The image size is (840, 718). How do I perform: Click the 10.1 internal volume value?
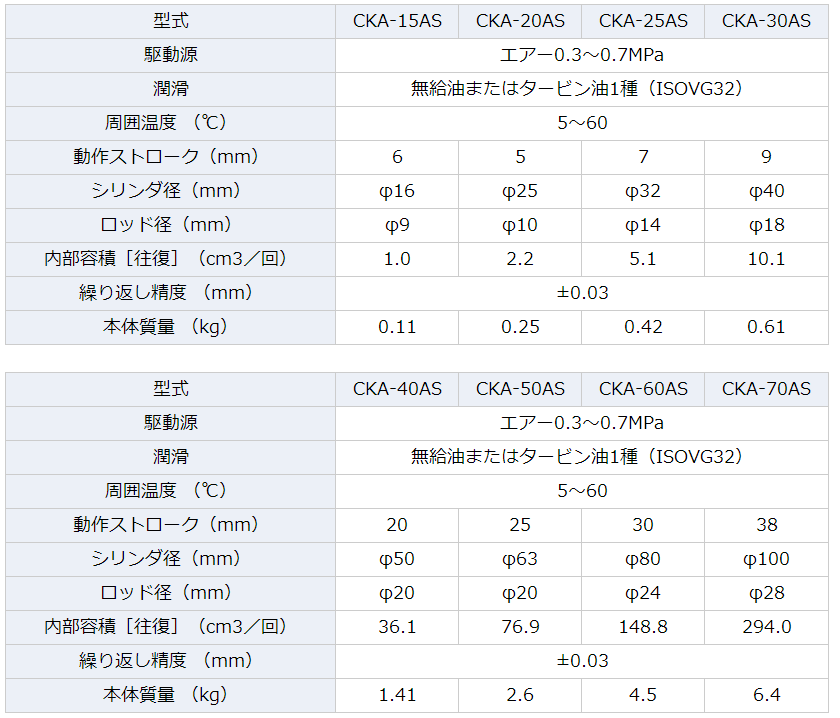tap(767, 259)
